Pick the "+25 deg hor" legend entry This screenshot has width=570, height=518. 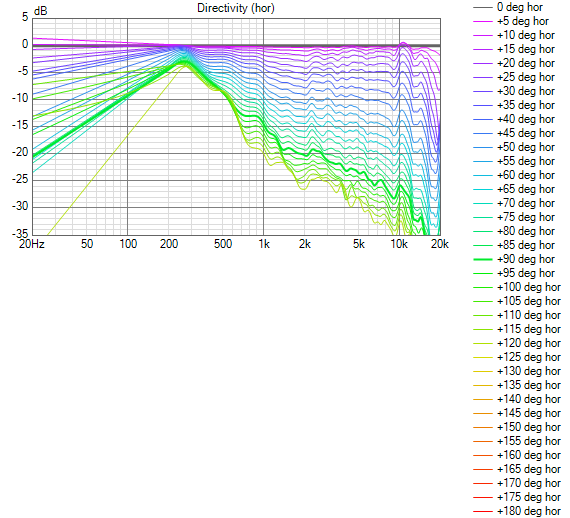514,77
